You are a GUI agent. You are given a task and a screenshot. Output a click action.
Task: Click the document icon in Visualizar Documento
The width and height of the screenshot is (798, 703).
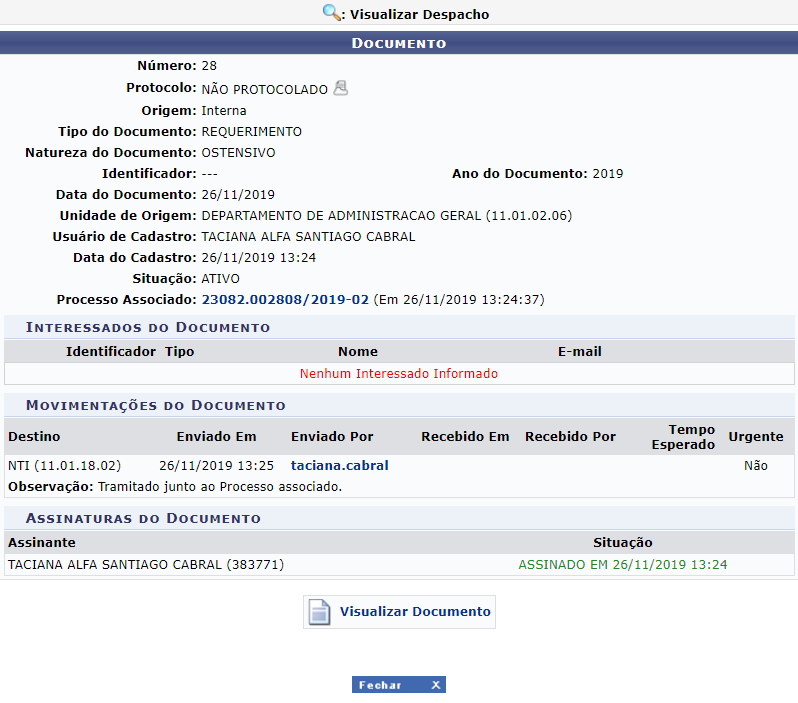pyautogui.click(x=320, y=611)
